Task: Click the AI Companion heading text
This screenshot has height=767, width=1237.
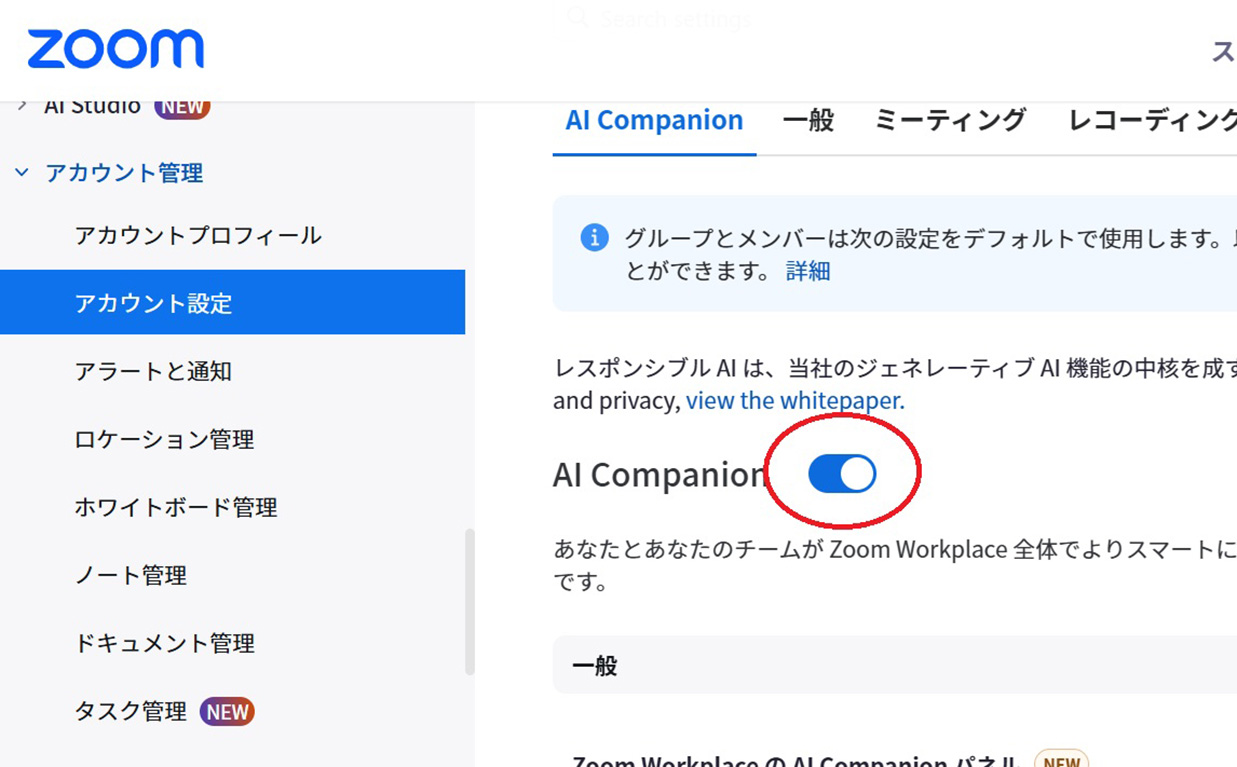Action: 660,475
